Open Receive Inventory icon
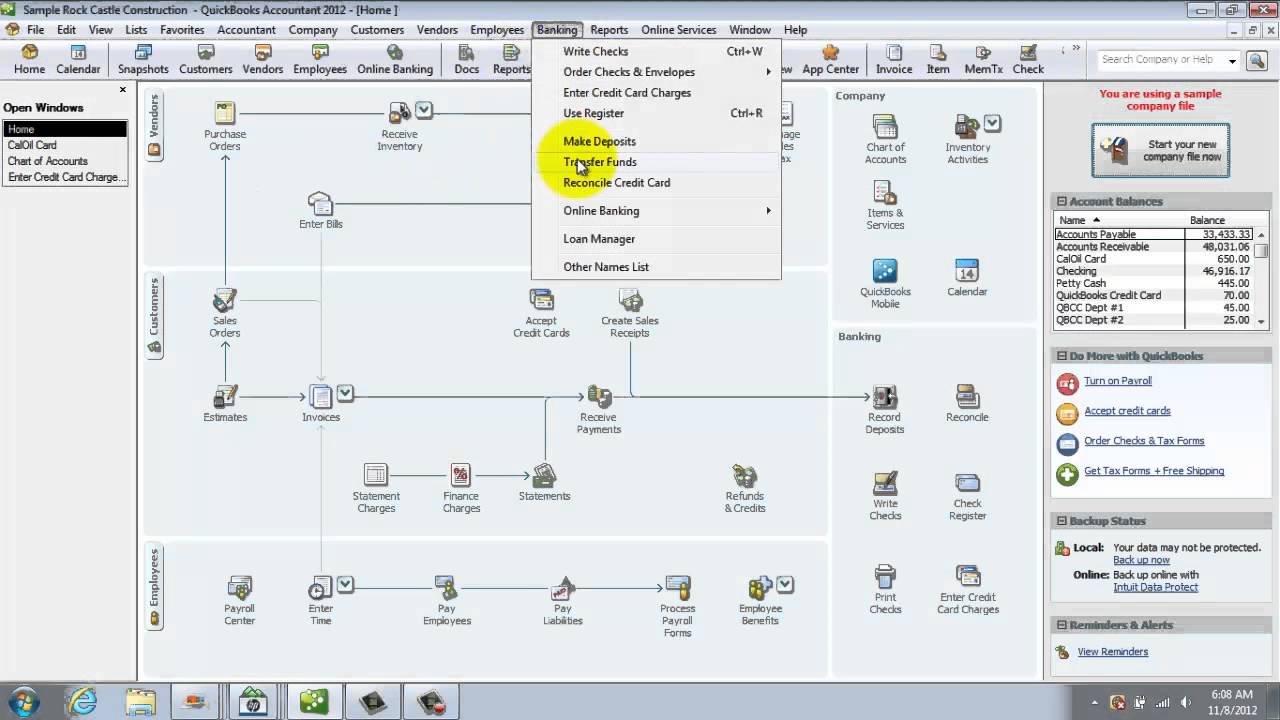 [399, 112]
